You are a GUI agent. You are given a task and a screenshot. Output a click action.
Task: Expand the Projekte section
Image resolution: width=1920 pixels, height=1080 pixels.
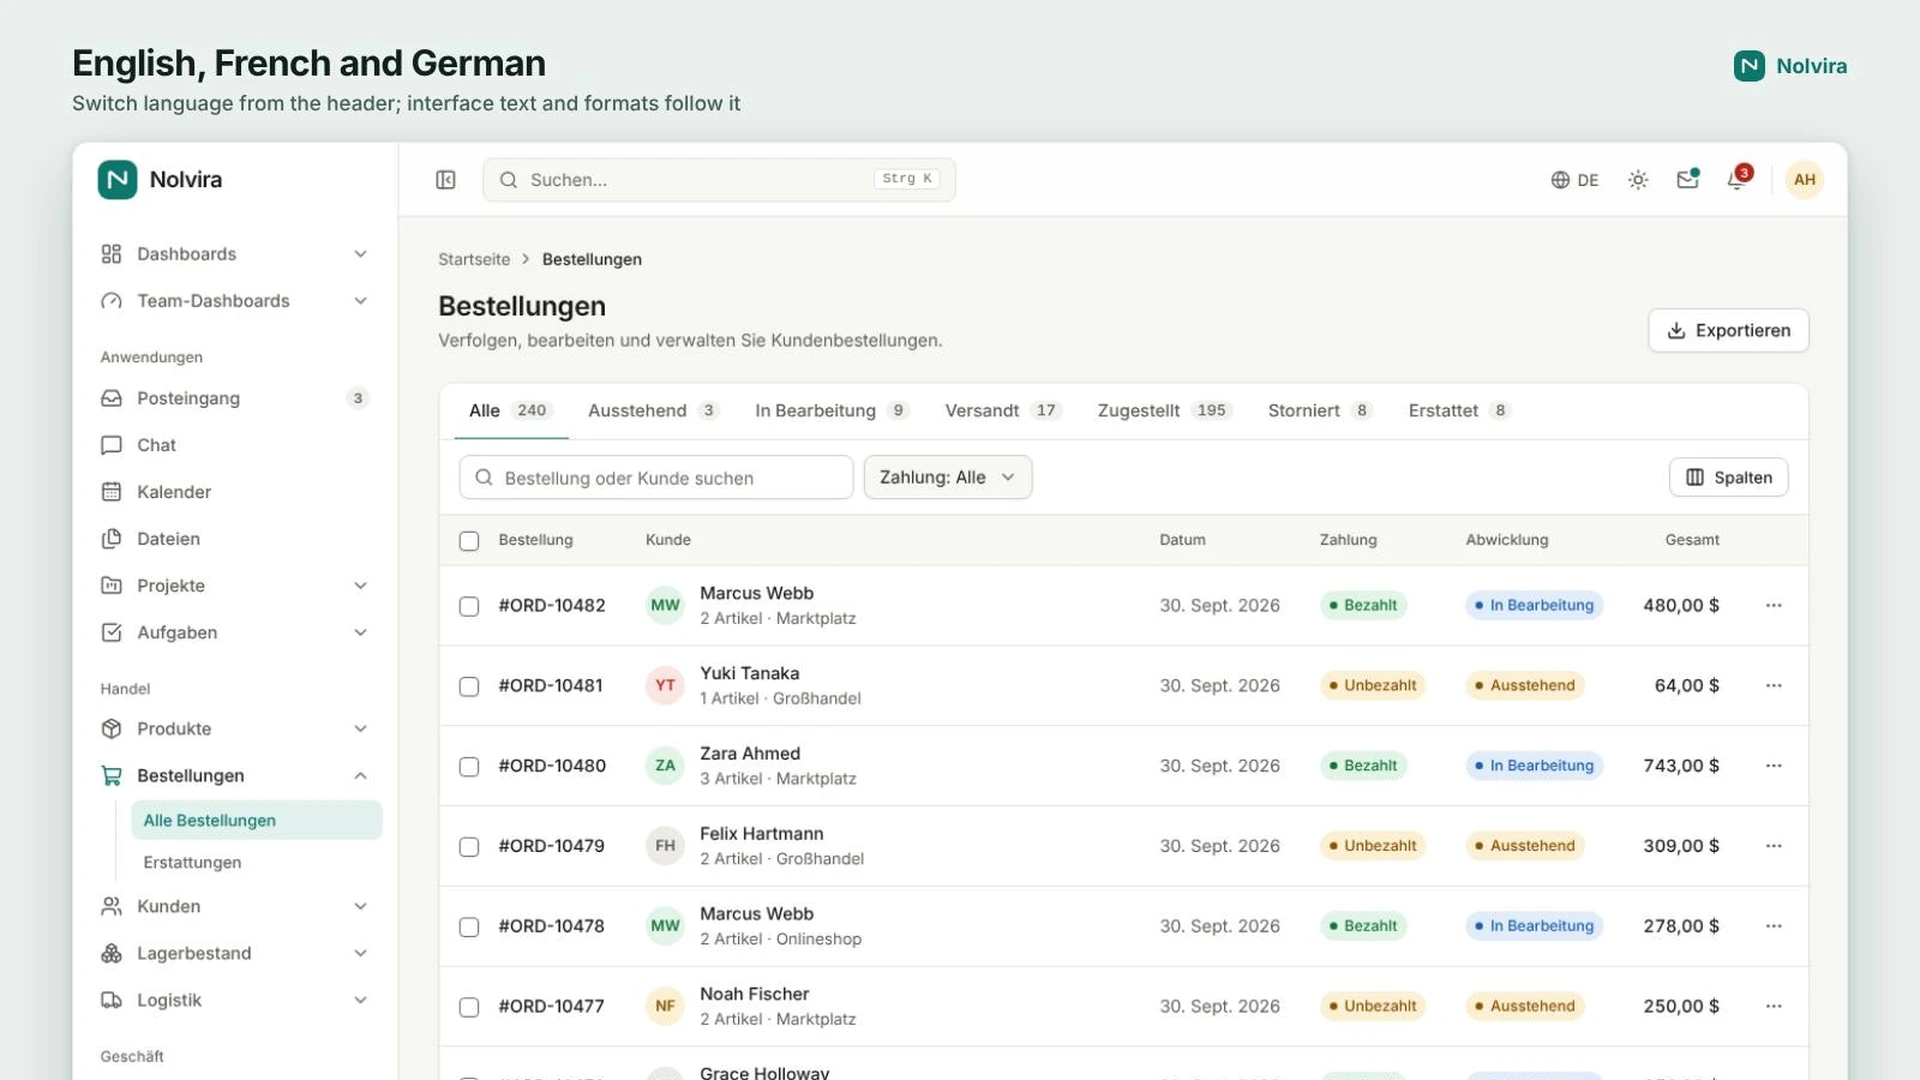coord(235,586)
